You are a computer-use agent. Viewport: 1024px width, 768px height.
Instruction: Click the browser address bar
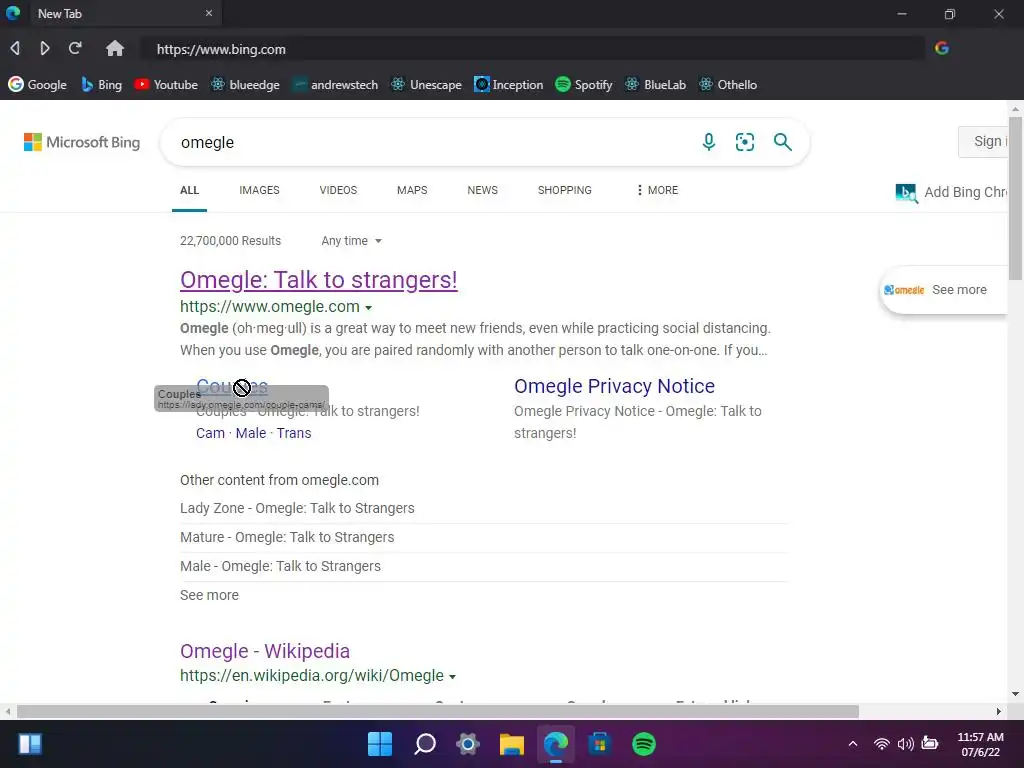[532, 49]
